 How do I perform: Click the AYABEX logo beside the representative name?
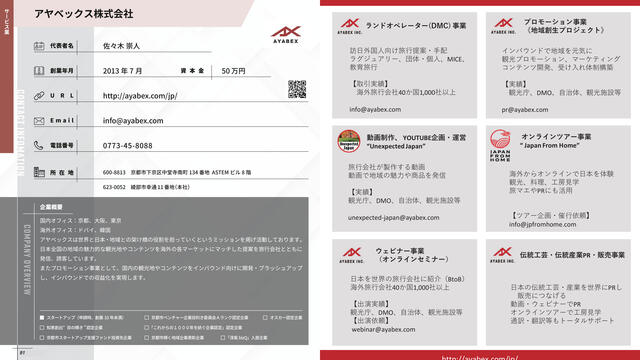[x=286, y=35]
